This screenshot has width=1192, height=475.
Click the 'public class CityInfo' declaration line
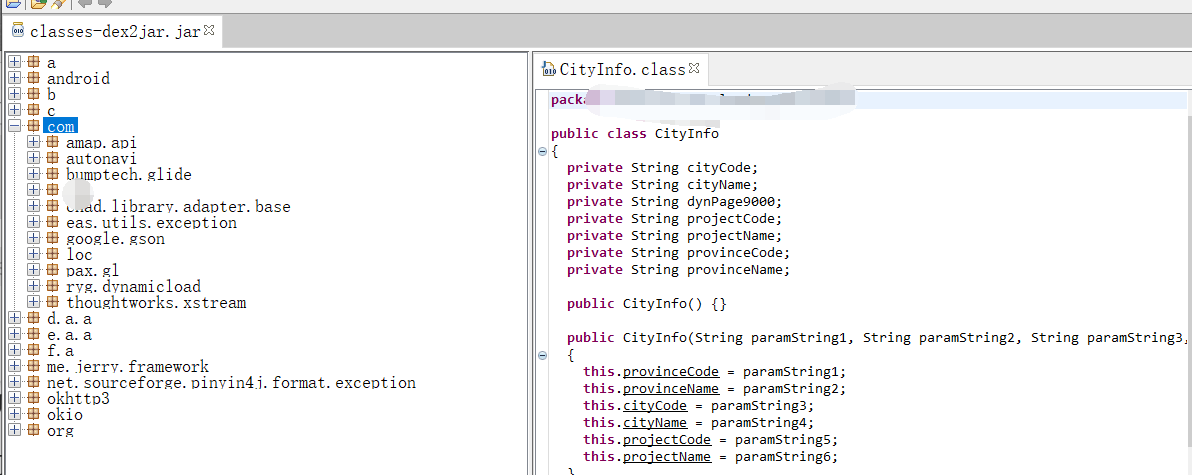tap(635, 134)
